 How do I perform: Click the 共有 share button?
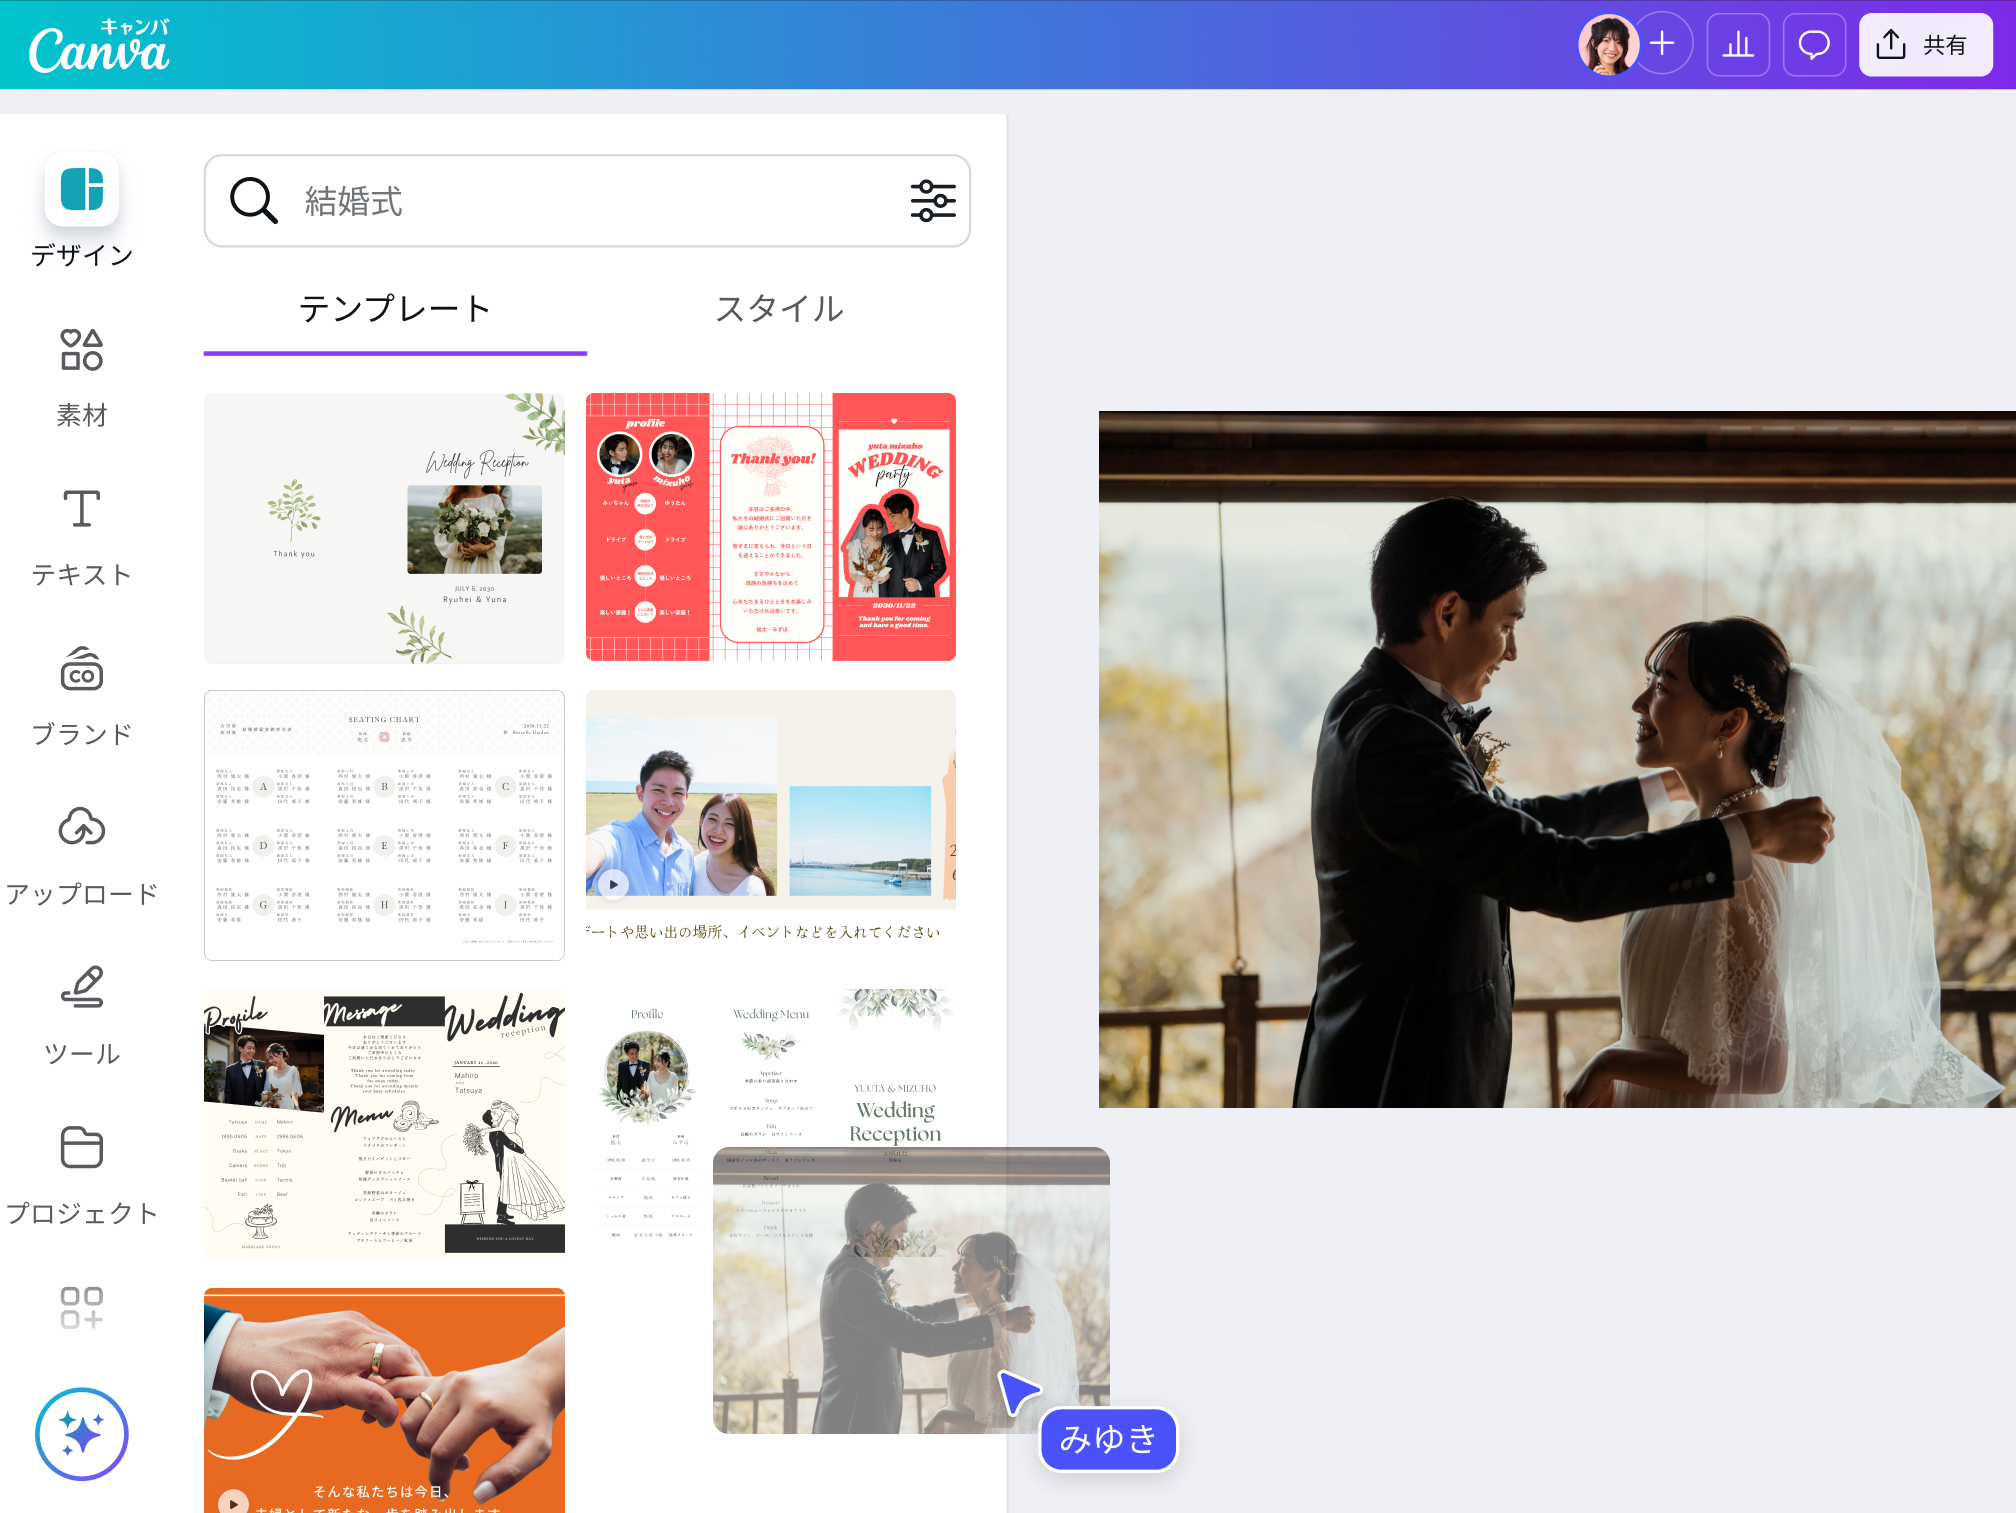tap(1926, 45)
